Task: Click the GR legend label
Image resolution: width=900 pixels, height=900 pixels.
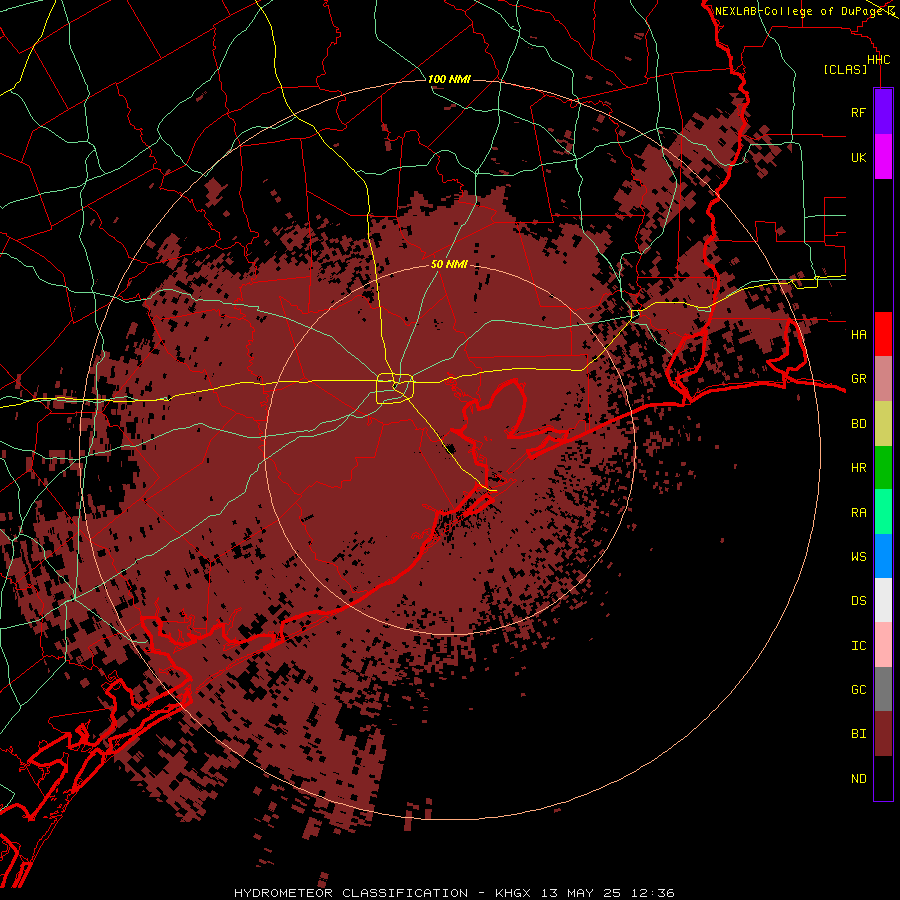Action: 858,379
